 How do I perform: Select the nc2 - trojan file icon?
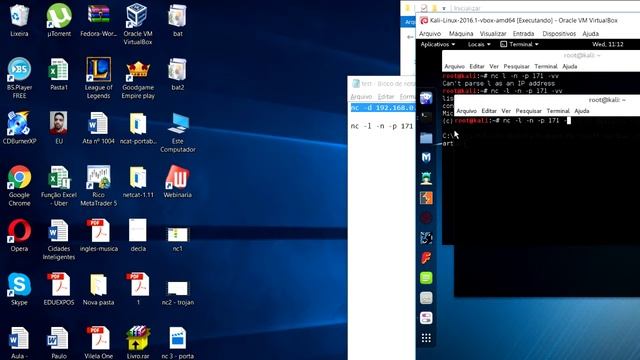(x=178, y=292)
